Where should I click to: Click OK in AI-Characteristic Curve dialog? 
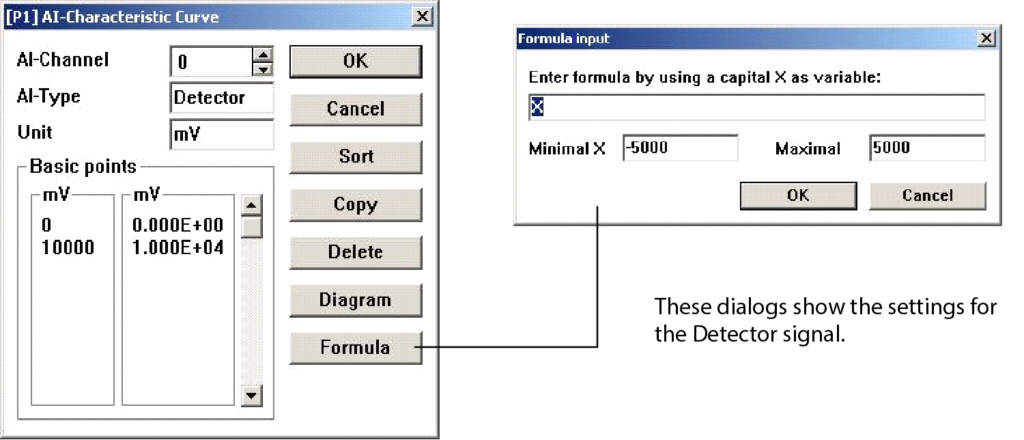point(355,61)
